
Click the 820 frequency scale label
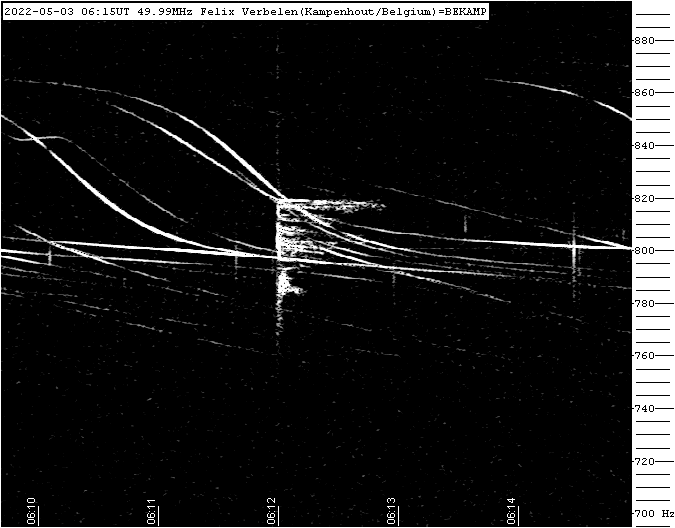click(x=644, y=198)
